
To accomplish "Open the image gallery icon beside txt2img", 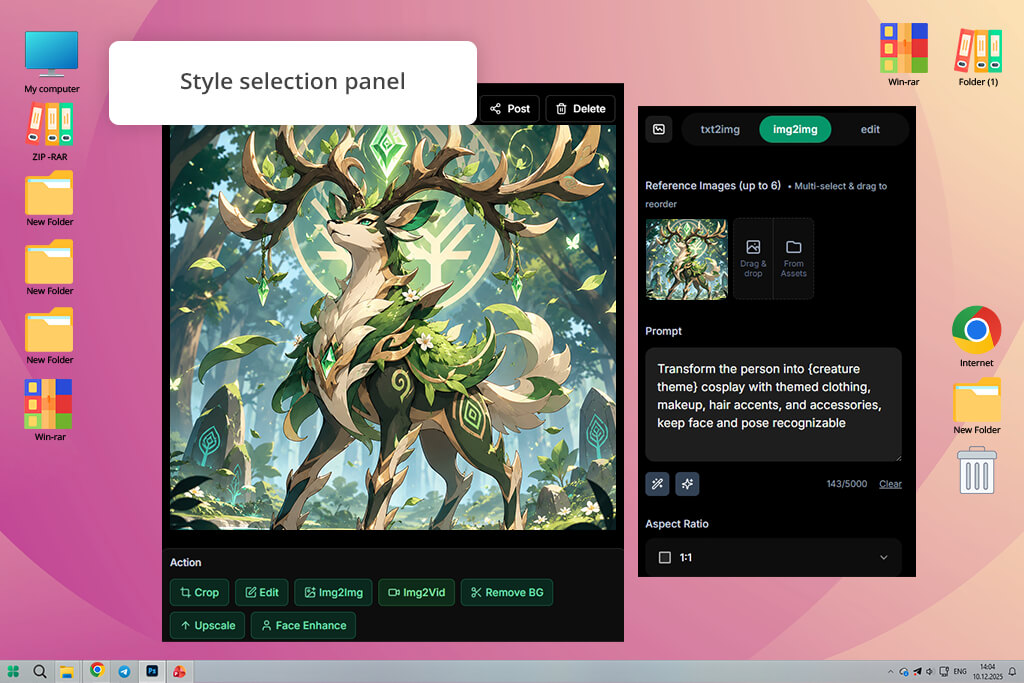I will pos(659,129).
